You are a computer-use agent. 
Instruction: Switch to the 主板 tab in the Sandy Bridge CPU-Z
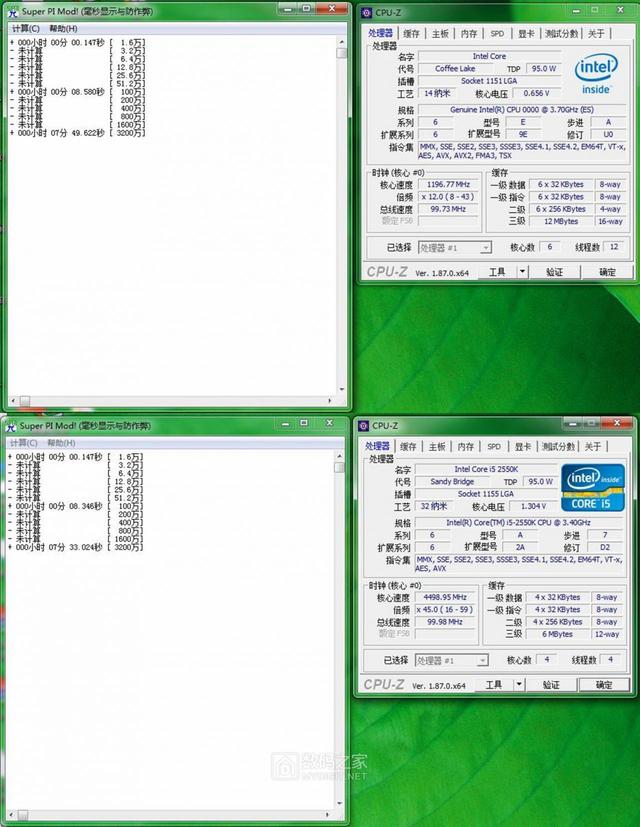click(x=437, y=447)
